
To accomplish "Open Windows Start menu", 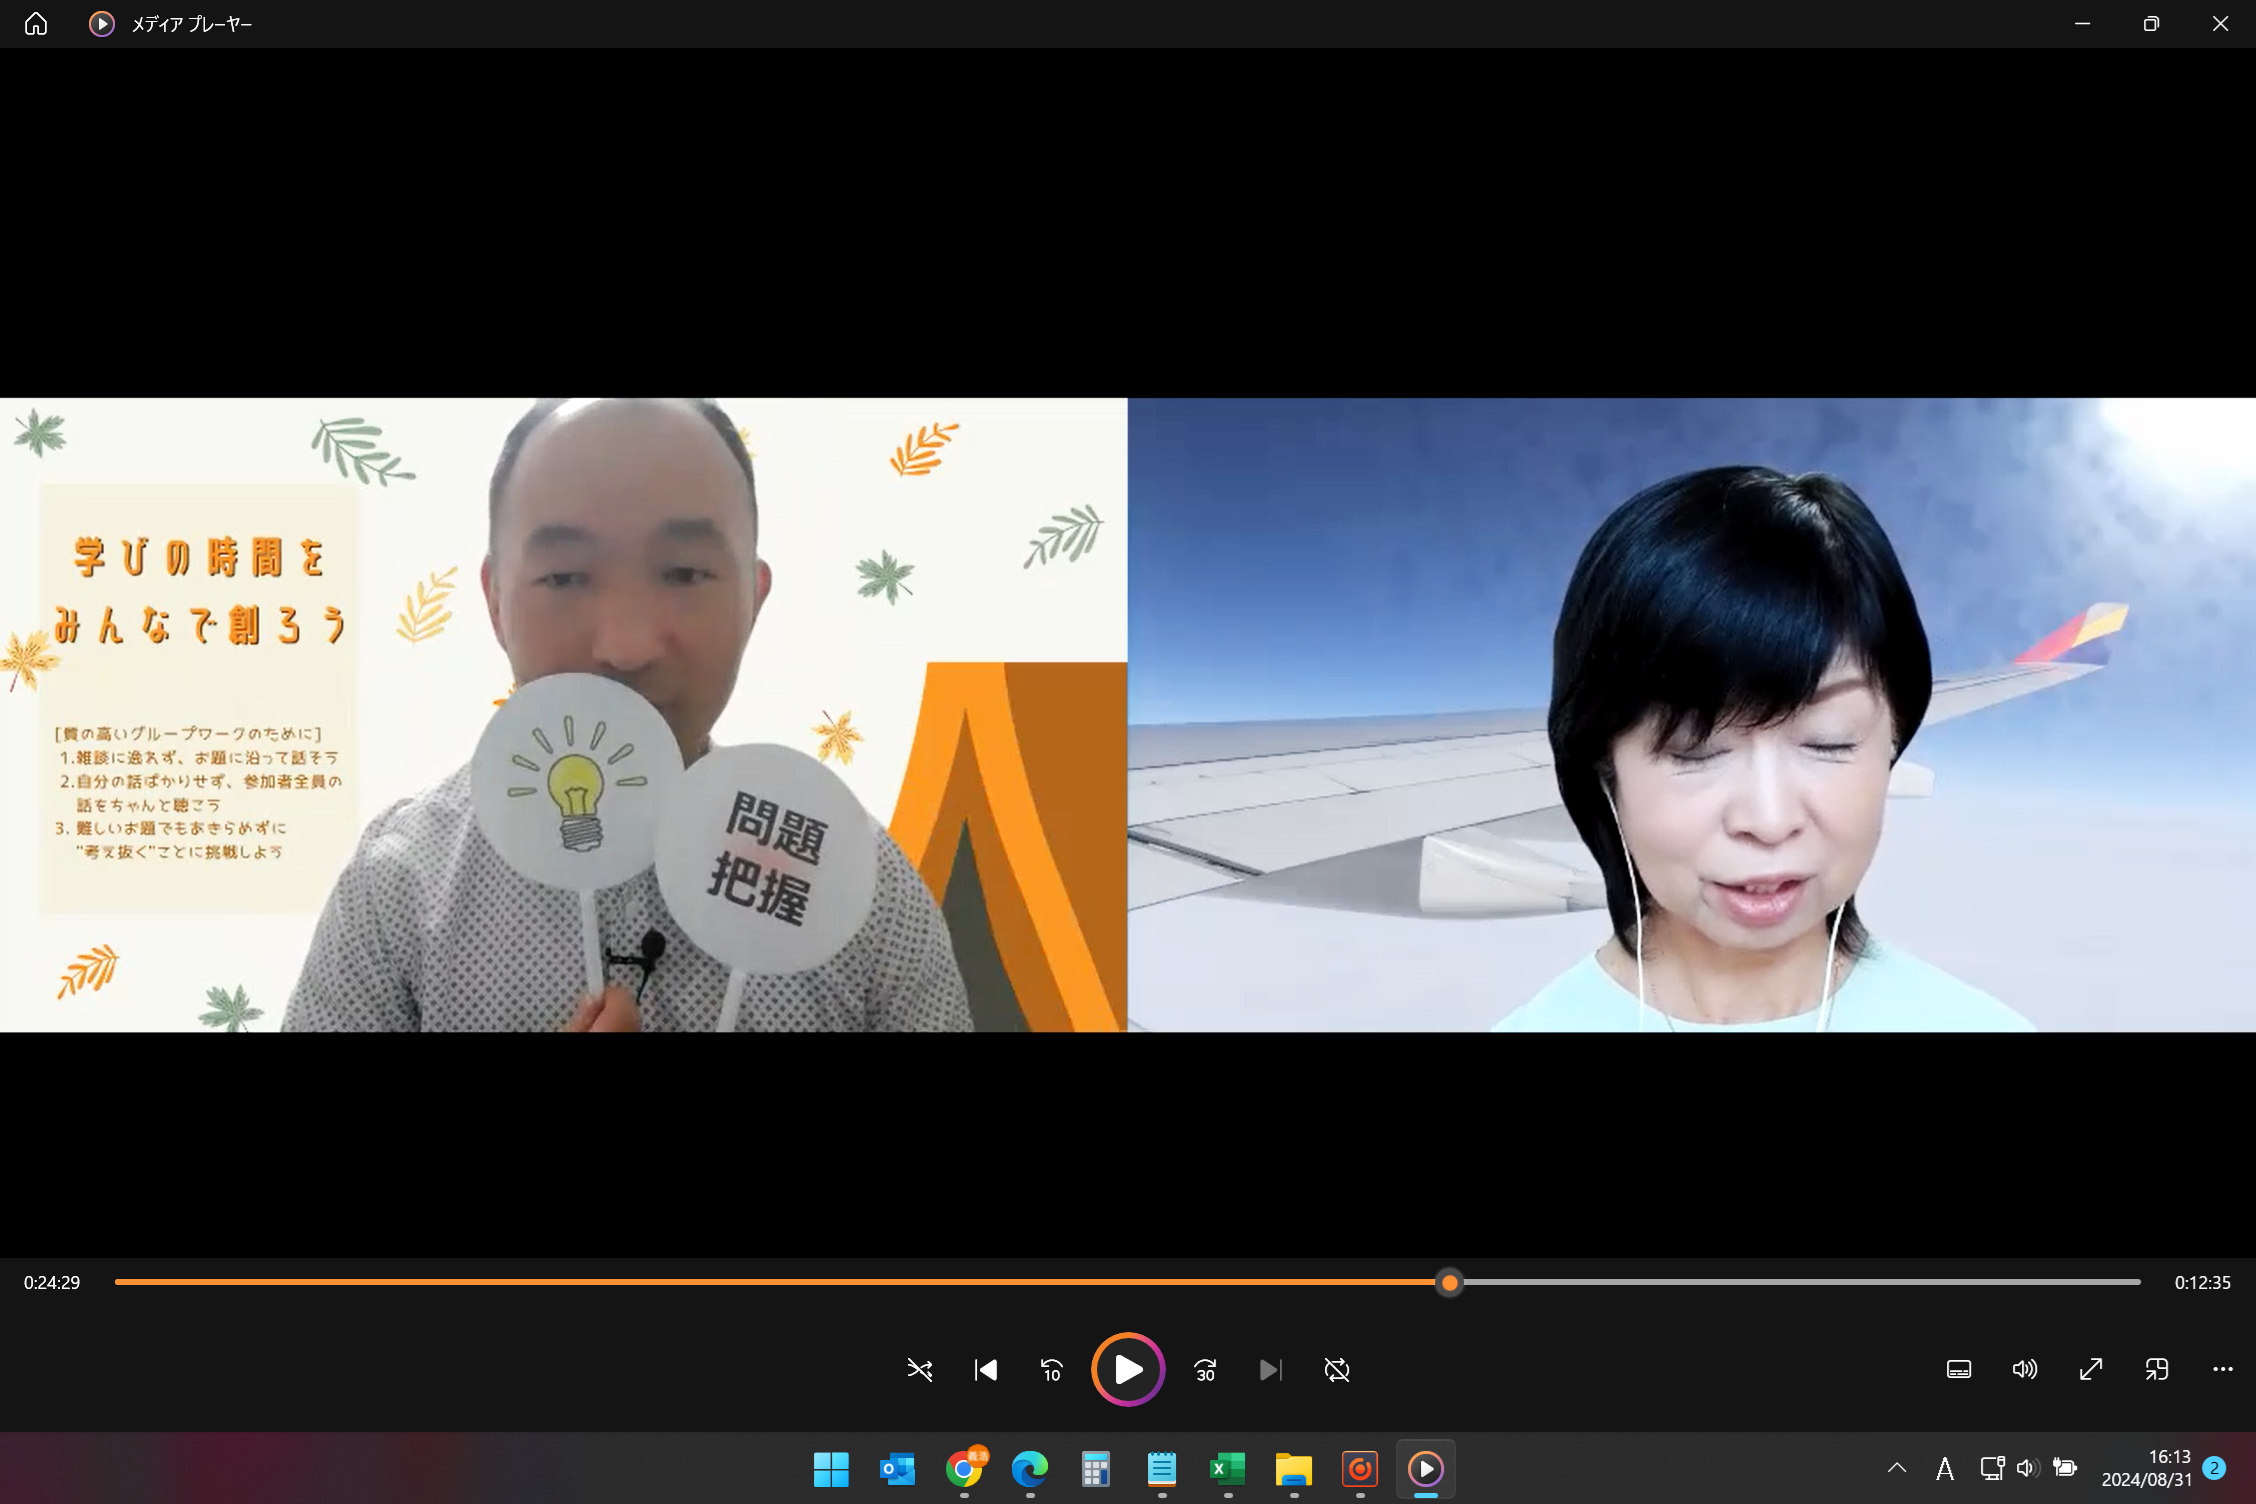I will (831, 1469).
